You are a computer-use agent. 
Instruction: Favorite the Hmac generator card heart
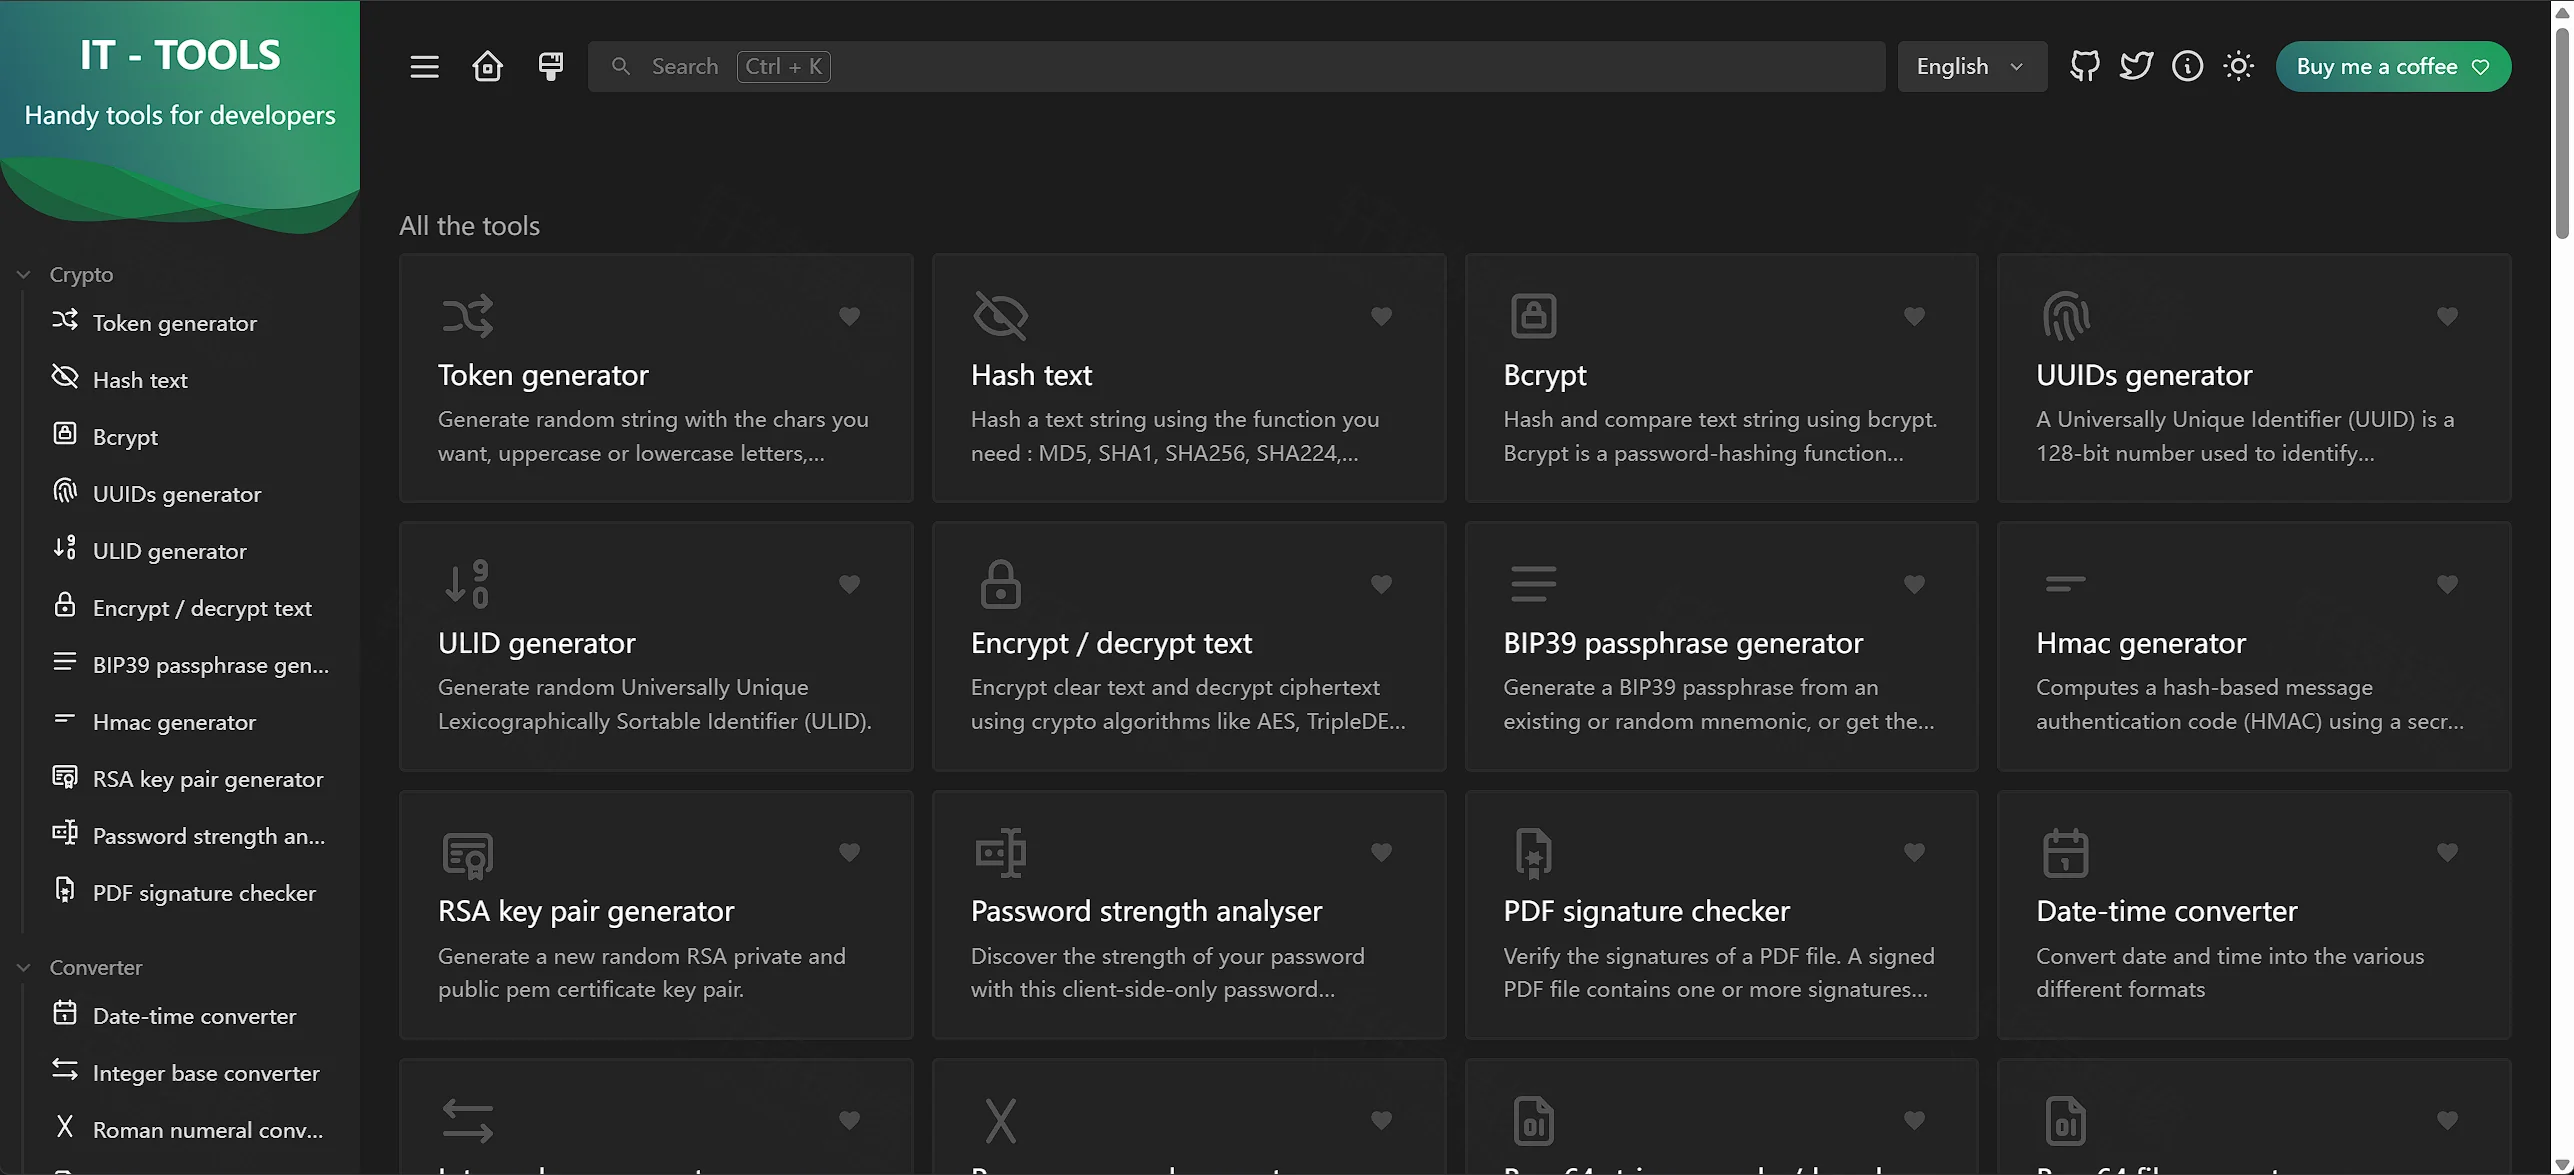coord(2447,584)
